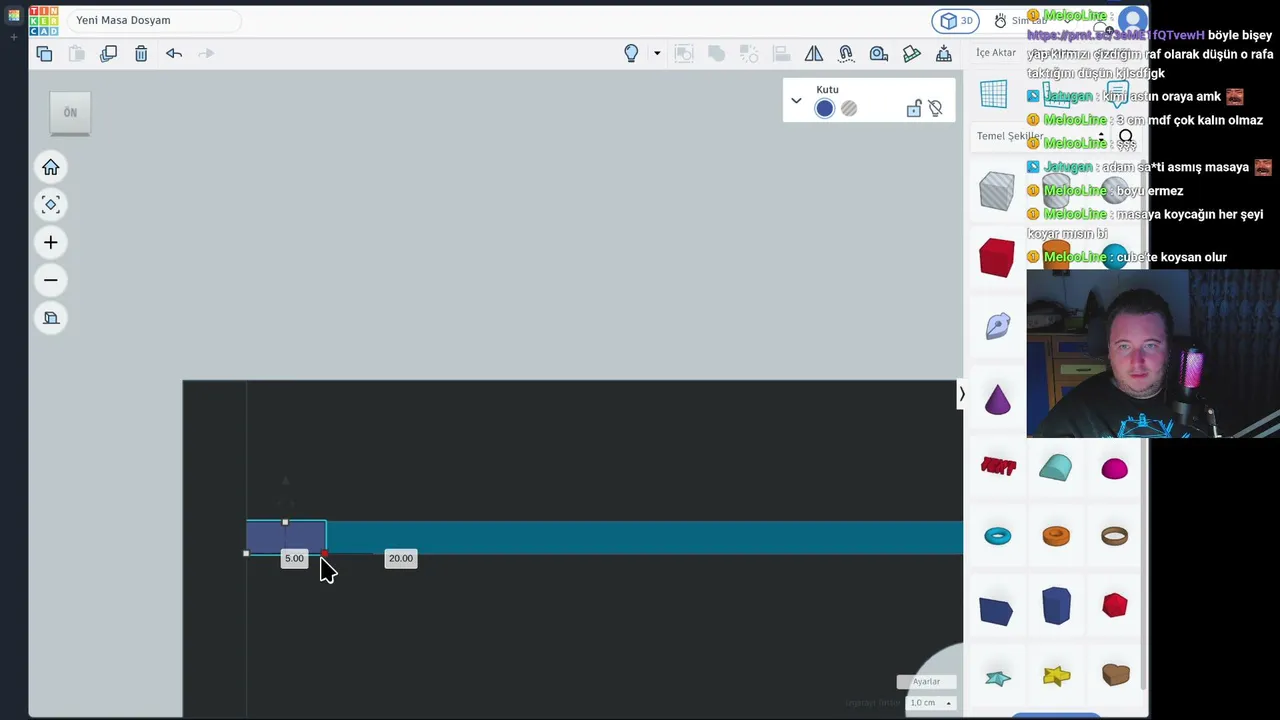Add the dark blue wedge shape

[x=996, y=610]
